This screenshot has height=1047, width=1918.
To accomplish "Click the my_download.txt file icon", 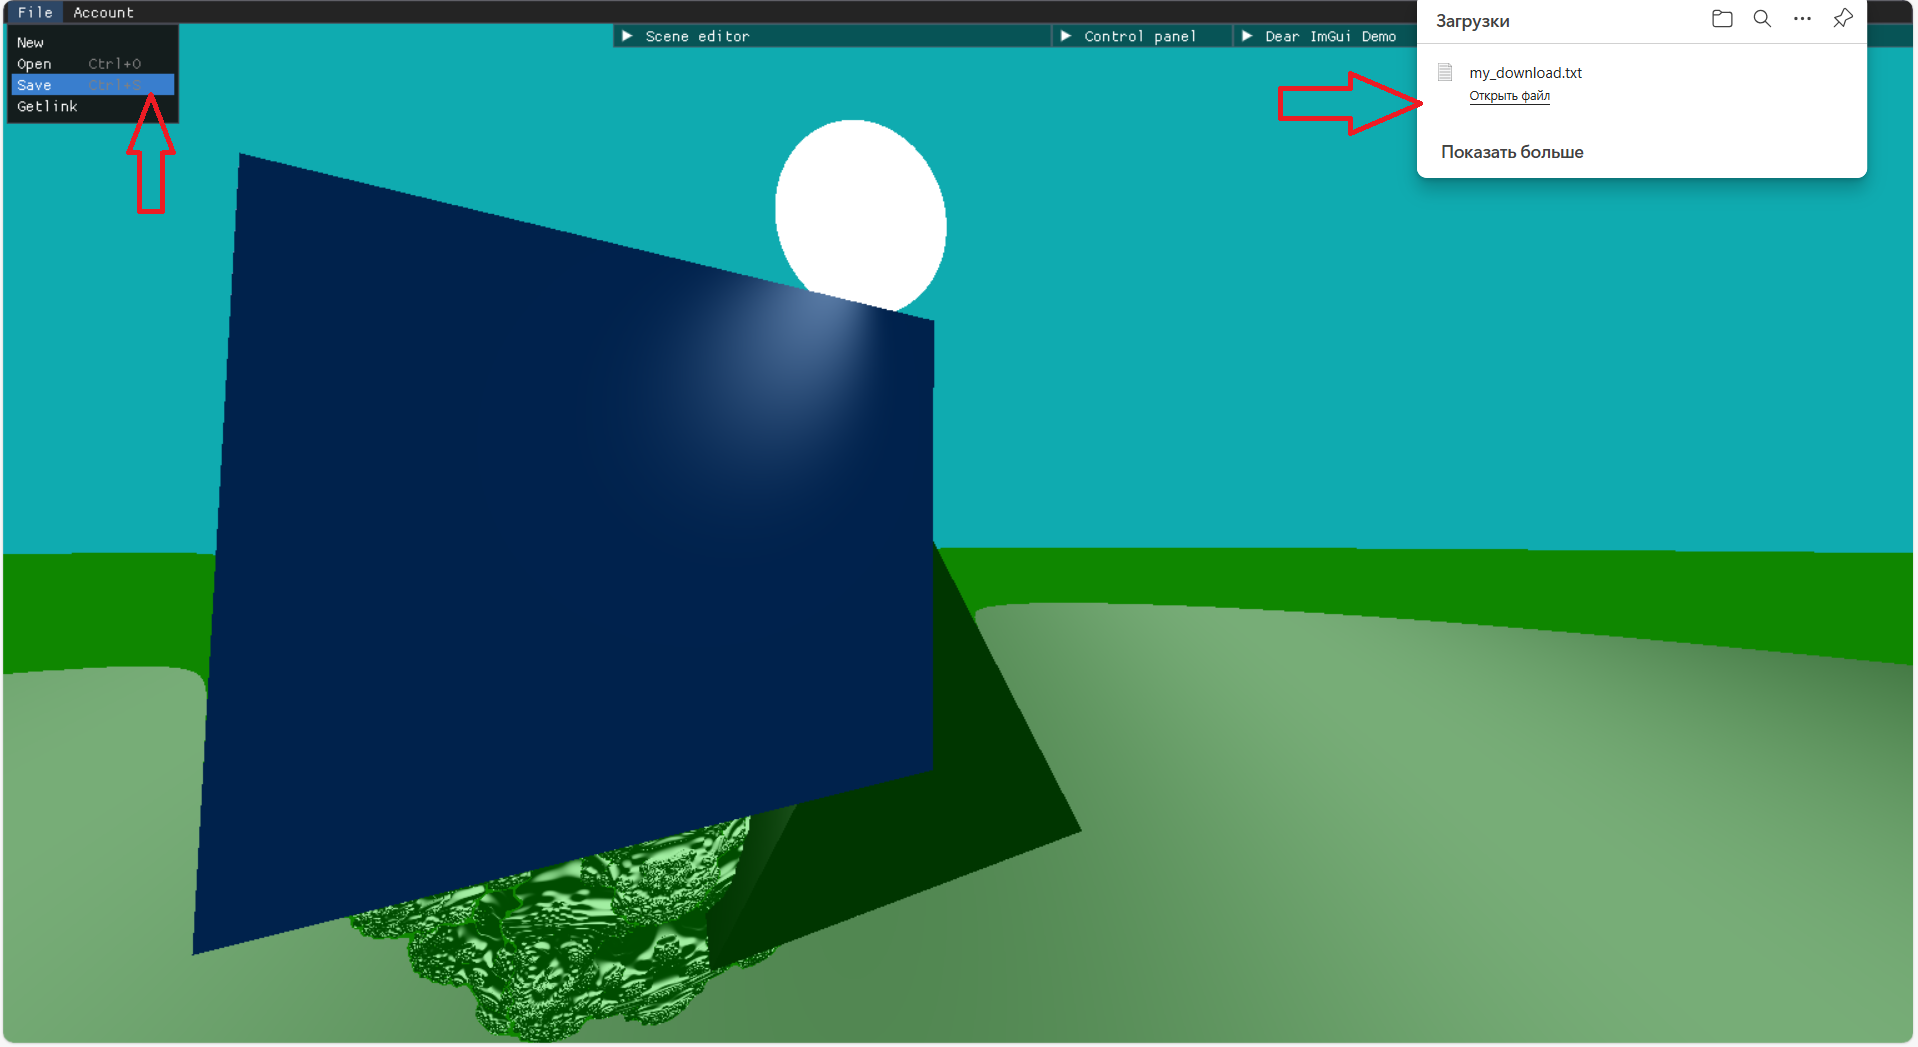I will (1445, 72).
